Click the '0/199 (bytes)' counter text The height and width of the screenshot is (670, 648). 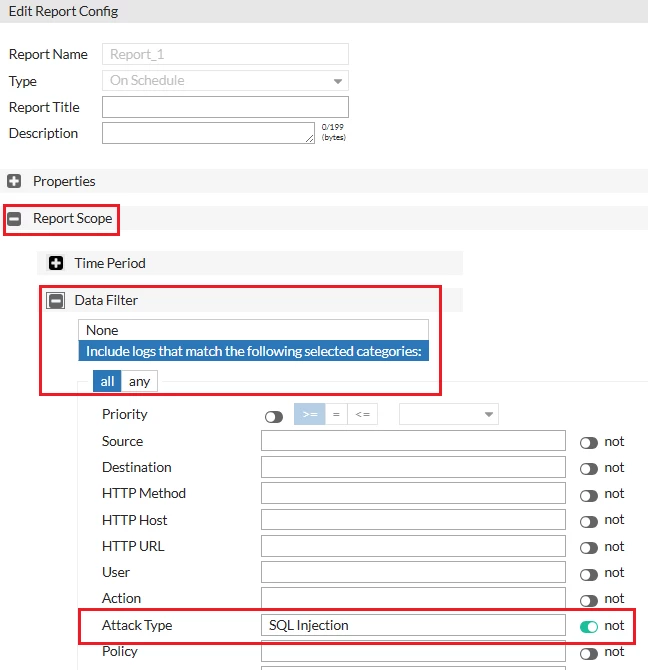tap(333, 132)
